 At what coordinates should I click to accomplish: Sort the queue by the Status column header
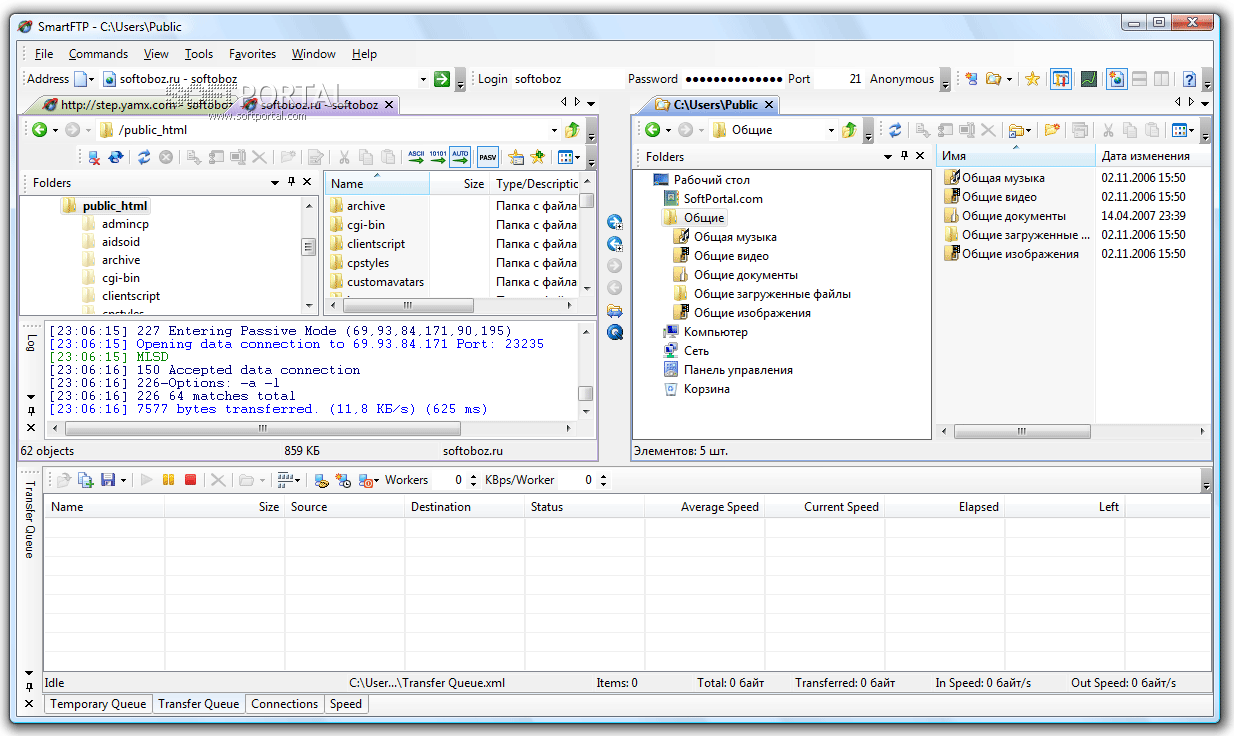tap(585, 507)
